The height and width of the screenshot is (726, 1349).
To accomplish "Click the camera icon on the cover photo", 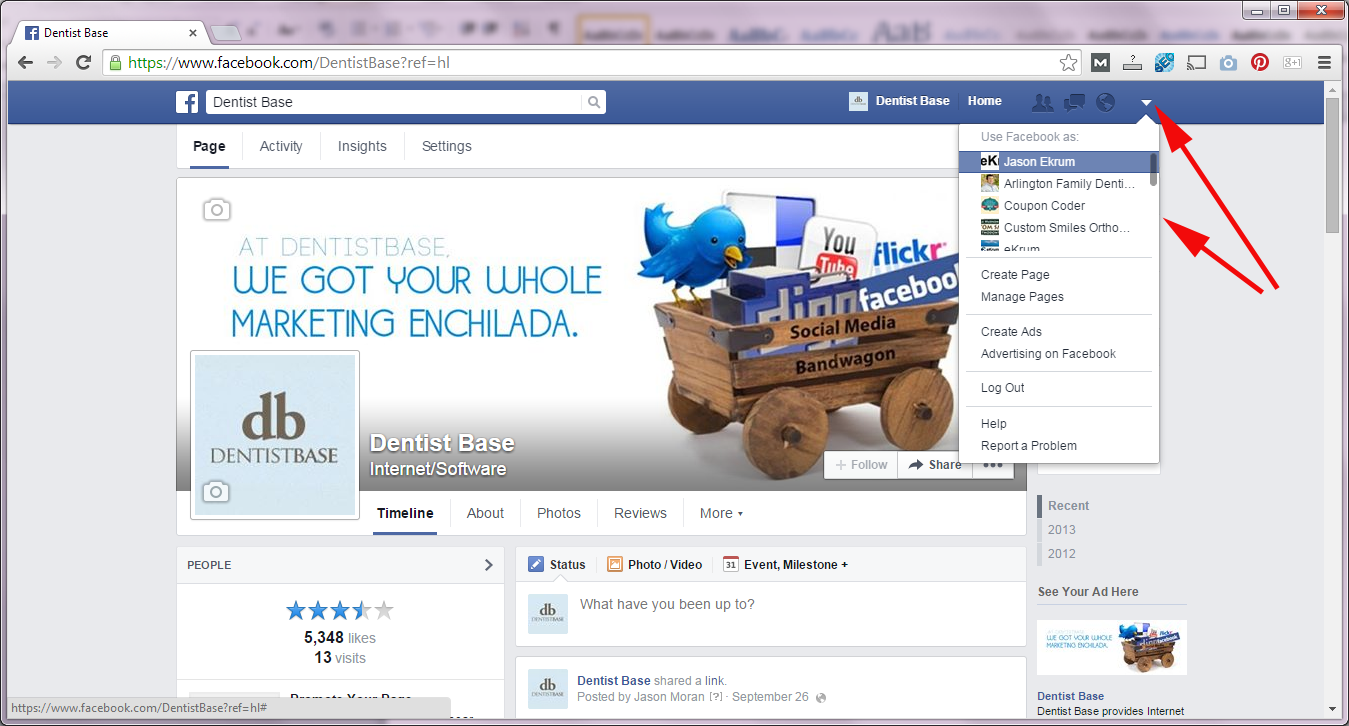I will click(216, 209).
